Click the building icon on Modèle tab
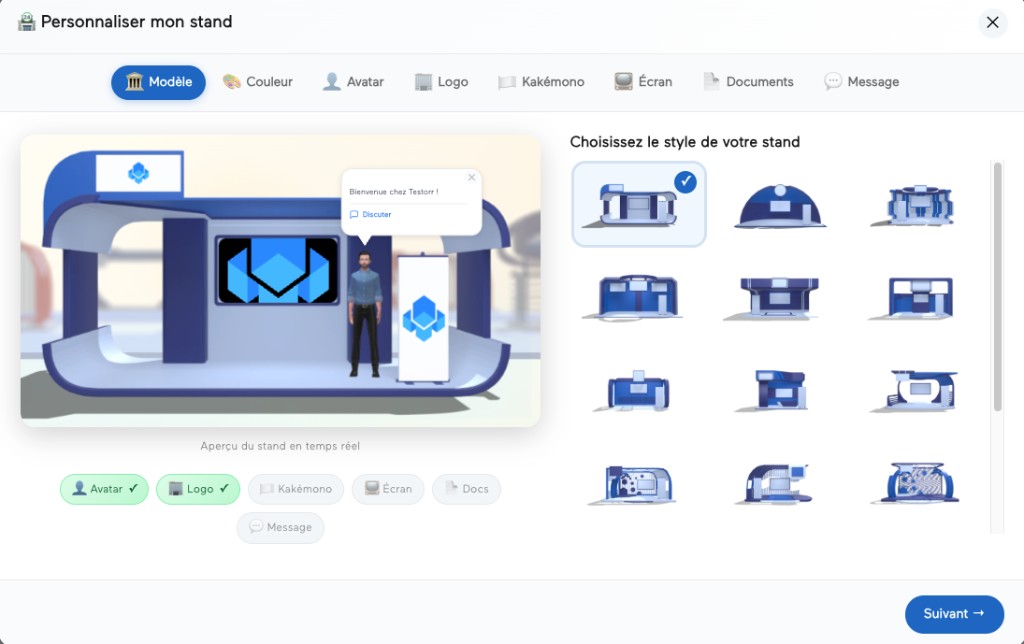The width and height of the screenshot is (1024, 644). [135, 82]
